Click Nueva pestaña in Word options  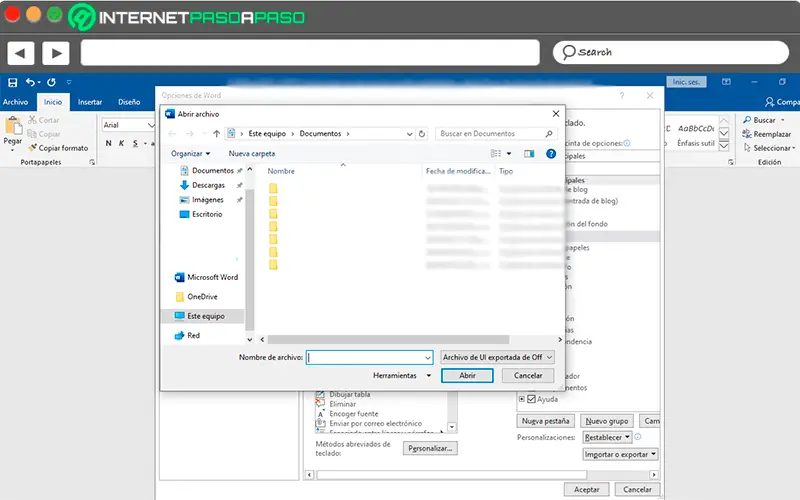[x=545, y=421]
